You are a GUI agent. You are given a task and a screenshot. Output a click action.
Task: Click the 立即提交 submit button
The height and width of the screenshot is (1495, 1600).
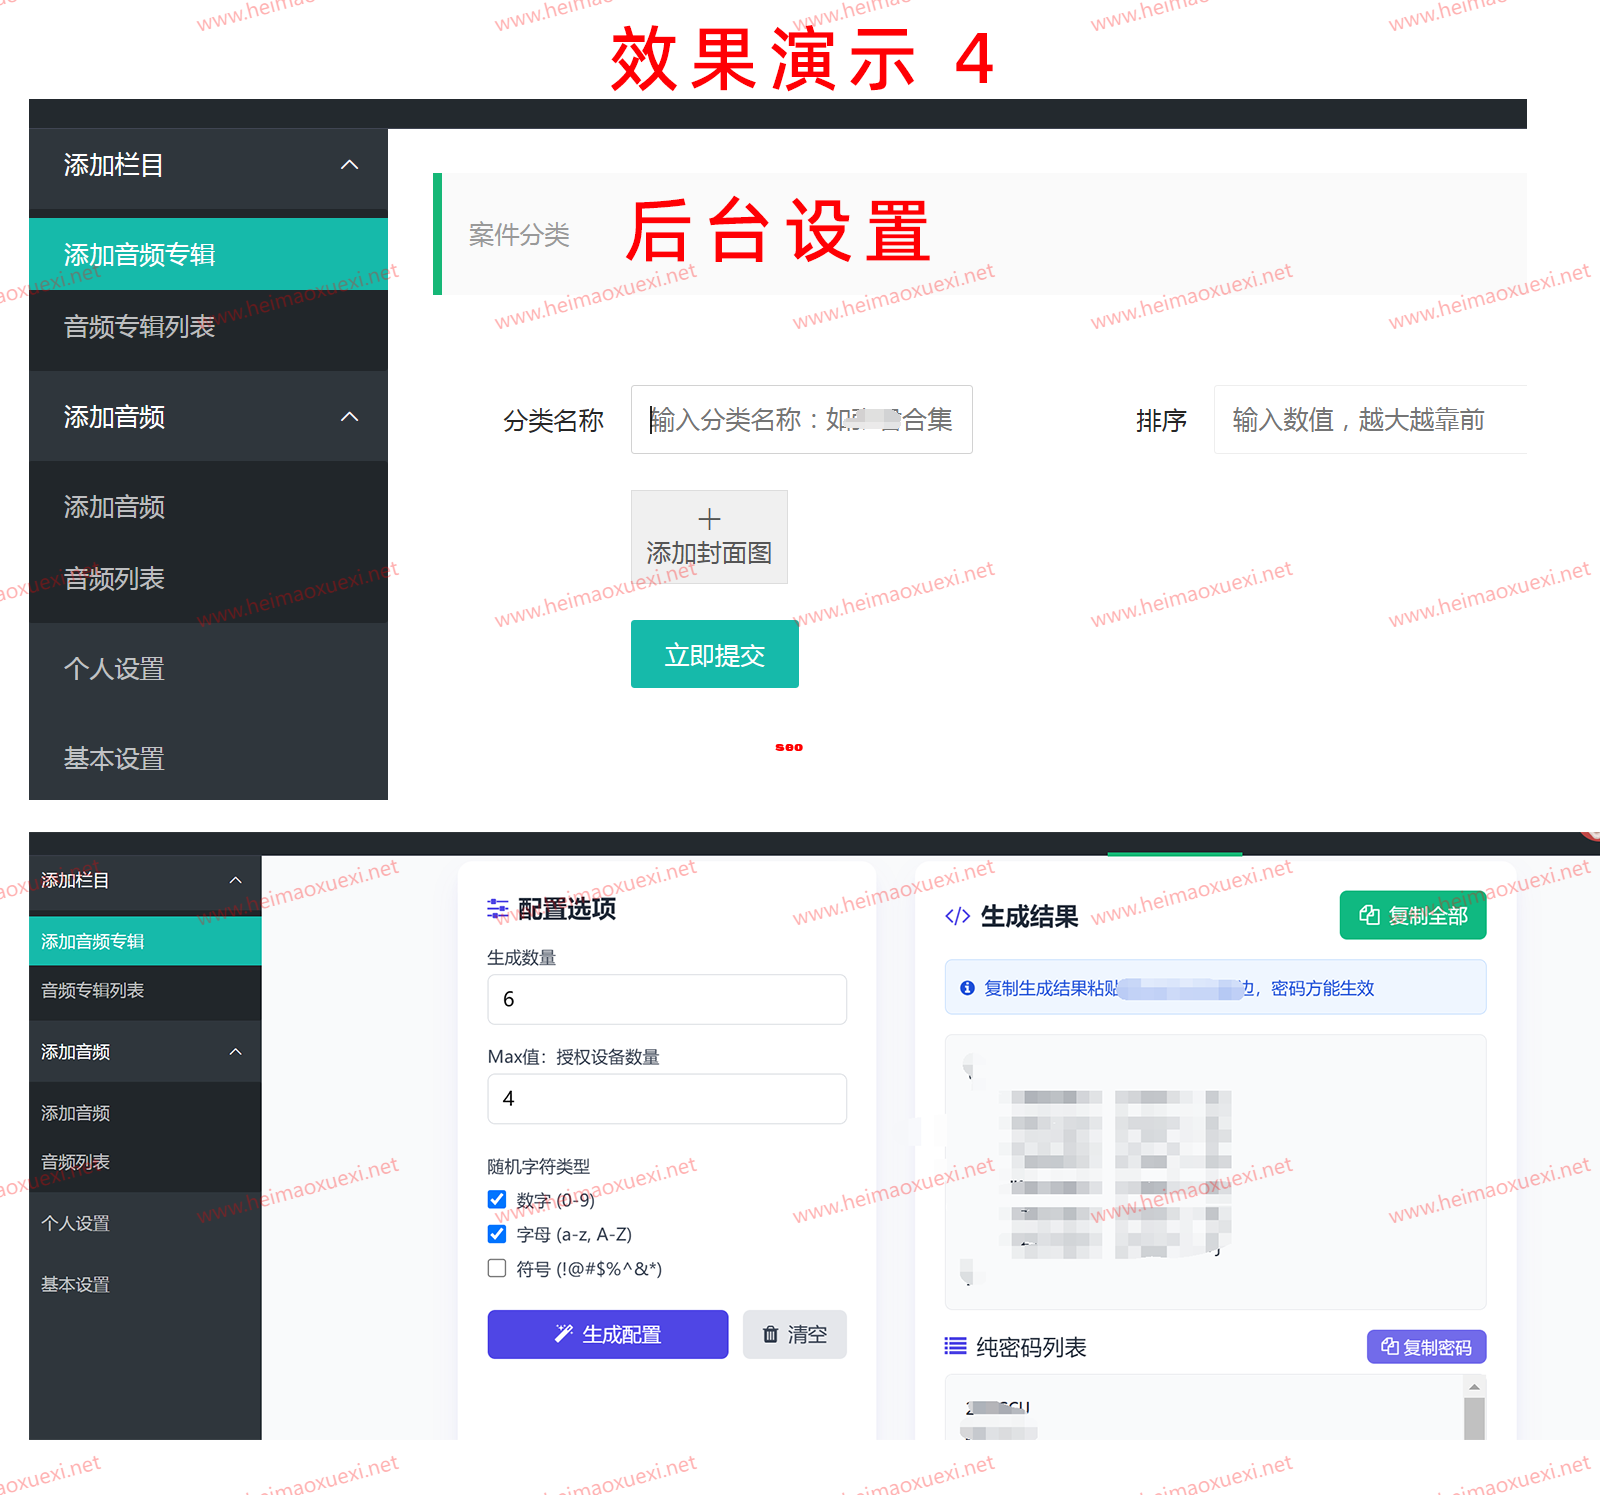[714, 654]
